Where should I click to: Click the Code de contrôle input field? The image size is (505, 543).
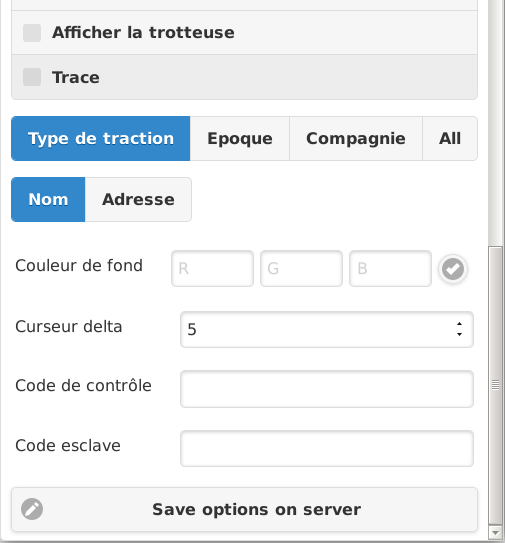pyautogui.click(x=327, y=389)
